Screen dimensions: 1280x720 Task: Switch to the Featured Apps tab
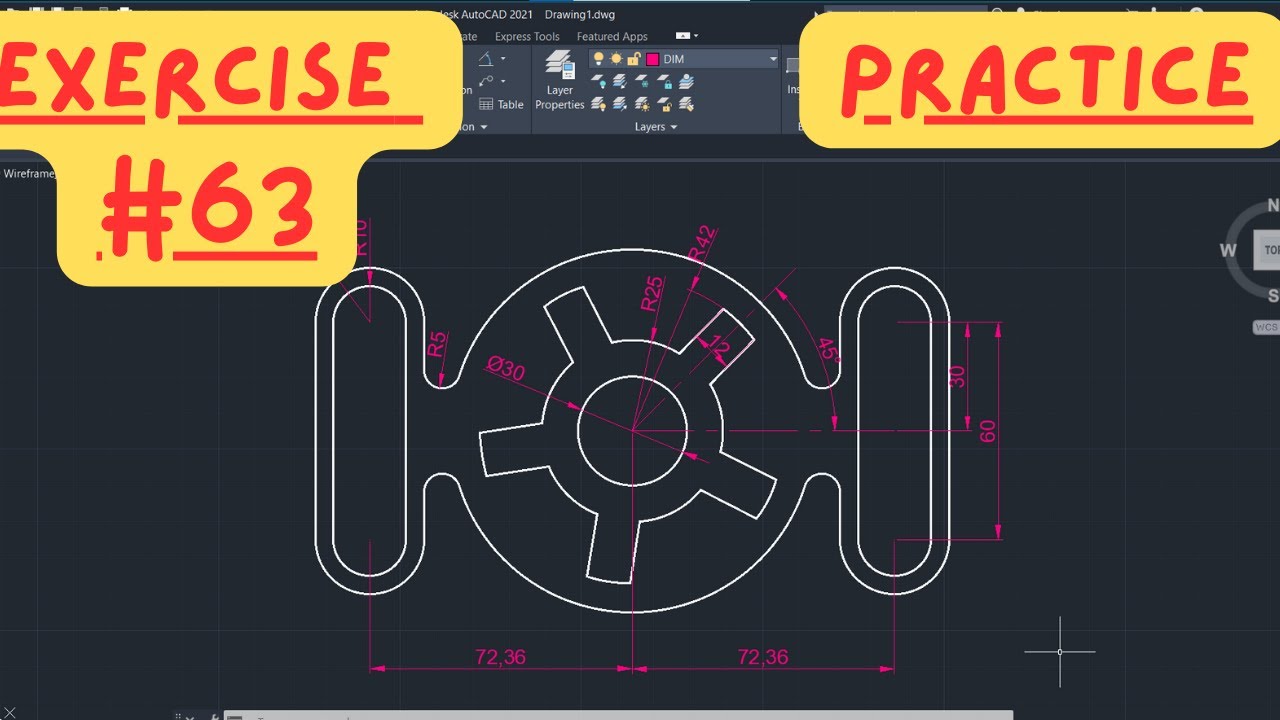[612, 37]
